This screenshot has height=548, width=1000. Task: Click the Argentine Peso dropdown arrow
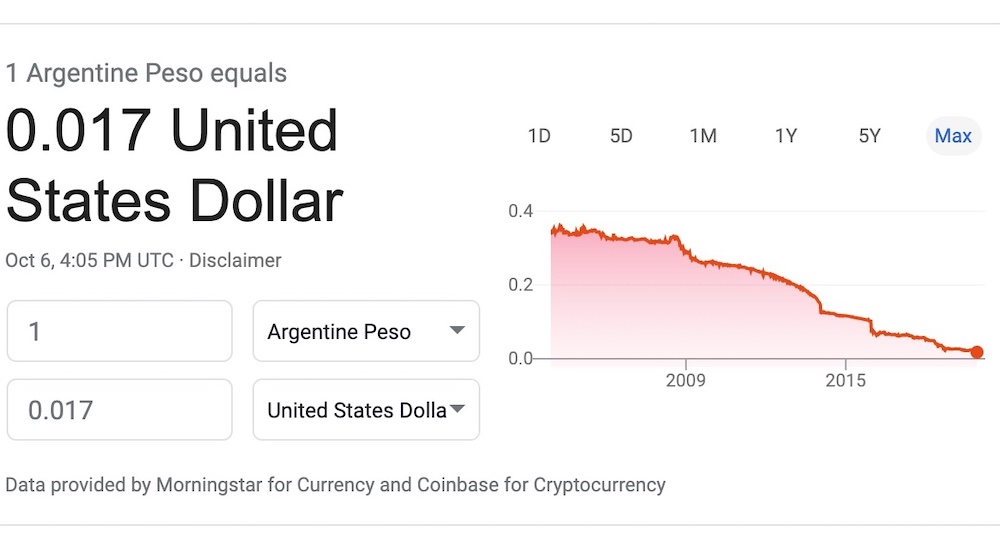pyautogui.click(x=457, y=330)
